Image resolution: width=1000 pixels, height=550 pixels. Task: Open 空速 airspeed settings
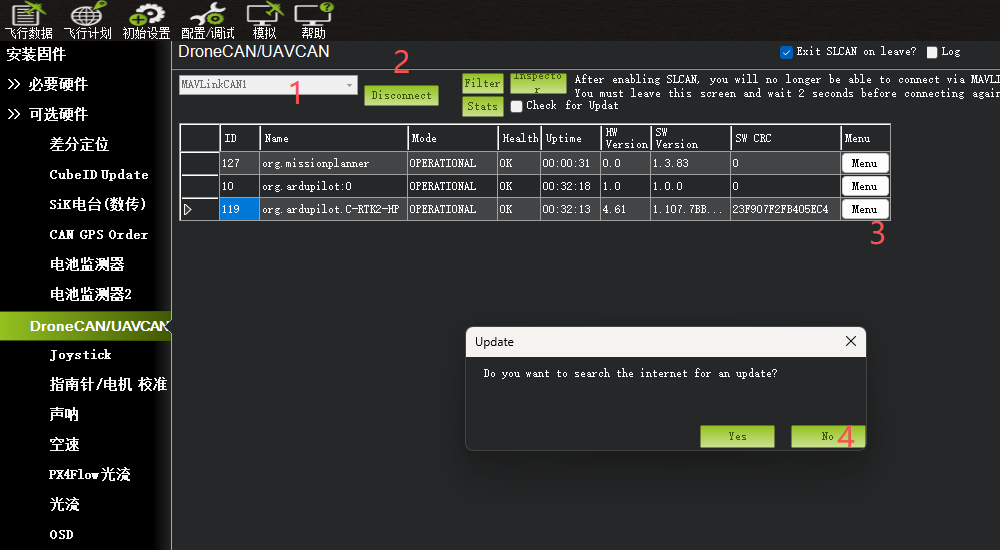[x=64, y=444]
